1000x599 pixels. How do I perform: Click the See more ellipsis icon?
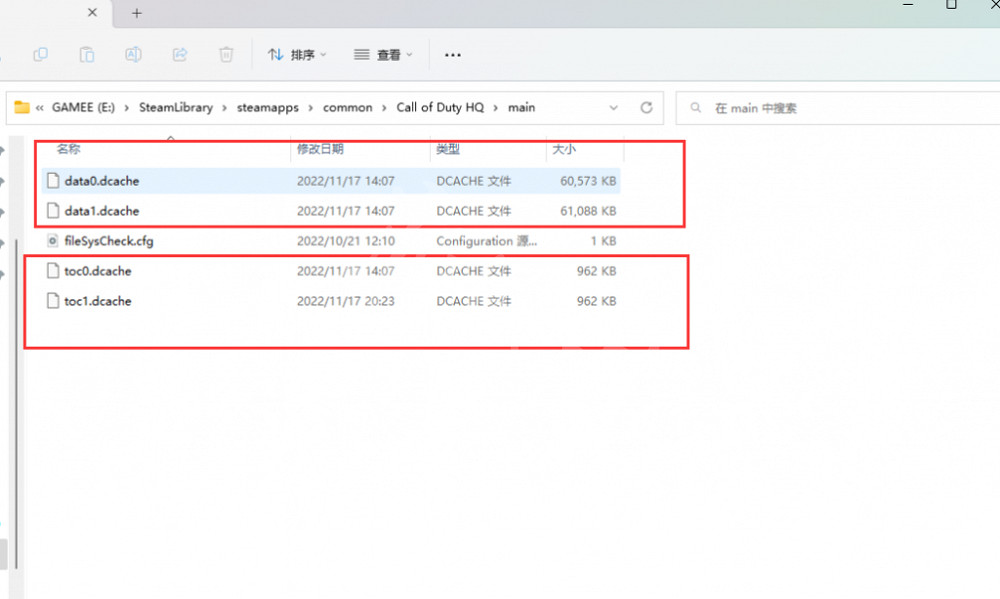tap(452, 55)
